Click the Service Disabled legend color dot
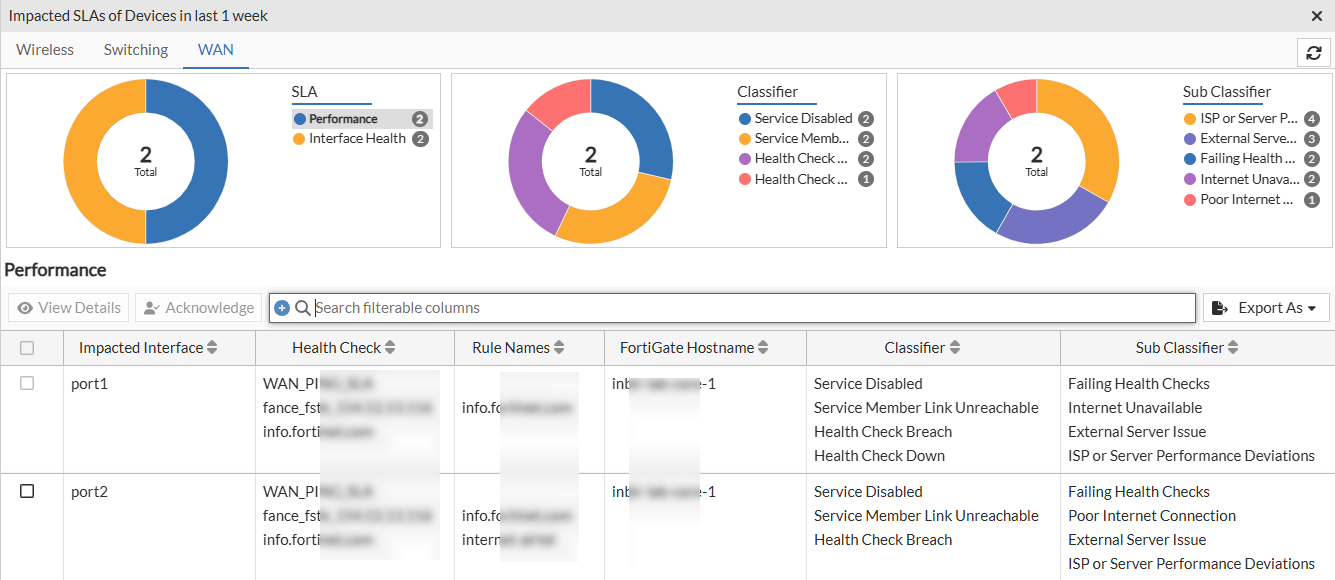Viewport: 1335px width, 580px height. pyautogui.click(x=744, y=118)
